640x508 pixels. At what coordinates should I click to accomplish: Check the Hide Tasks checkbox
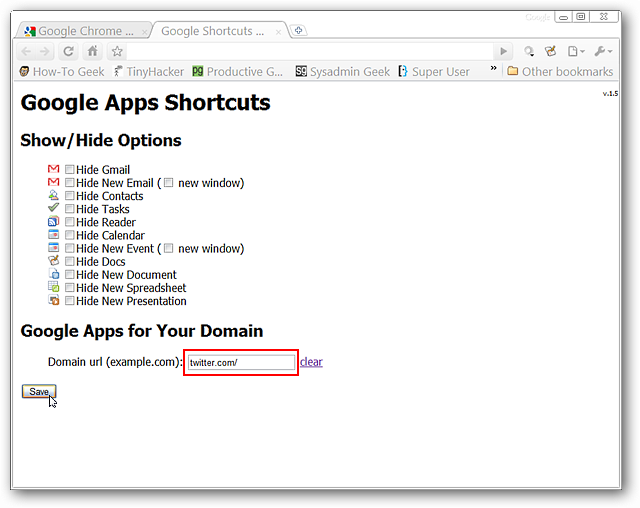point(70,209)
